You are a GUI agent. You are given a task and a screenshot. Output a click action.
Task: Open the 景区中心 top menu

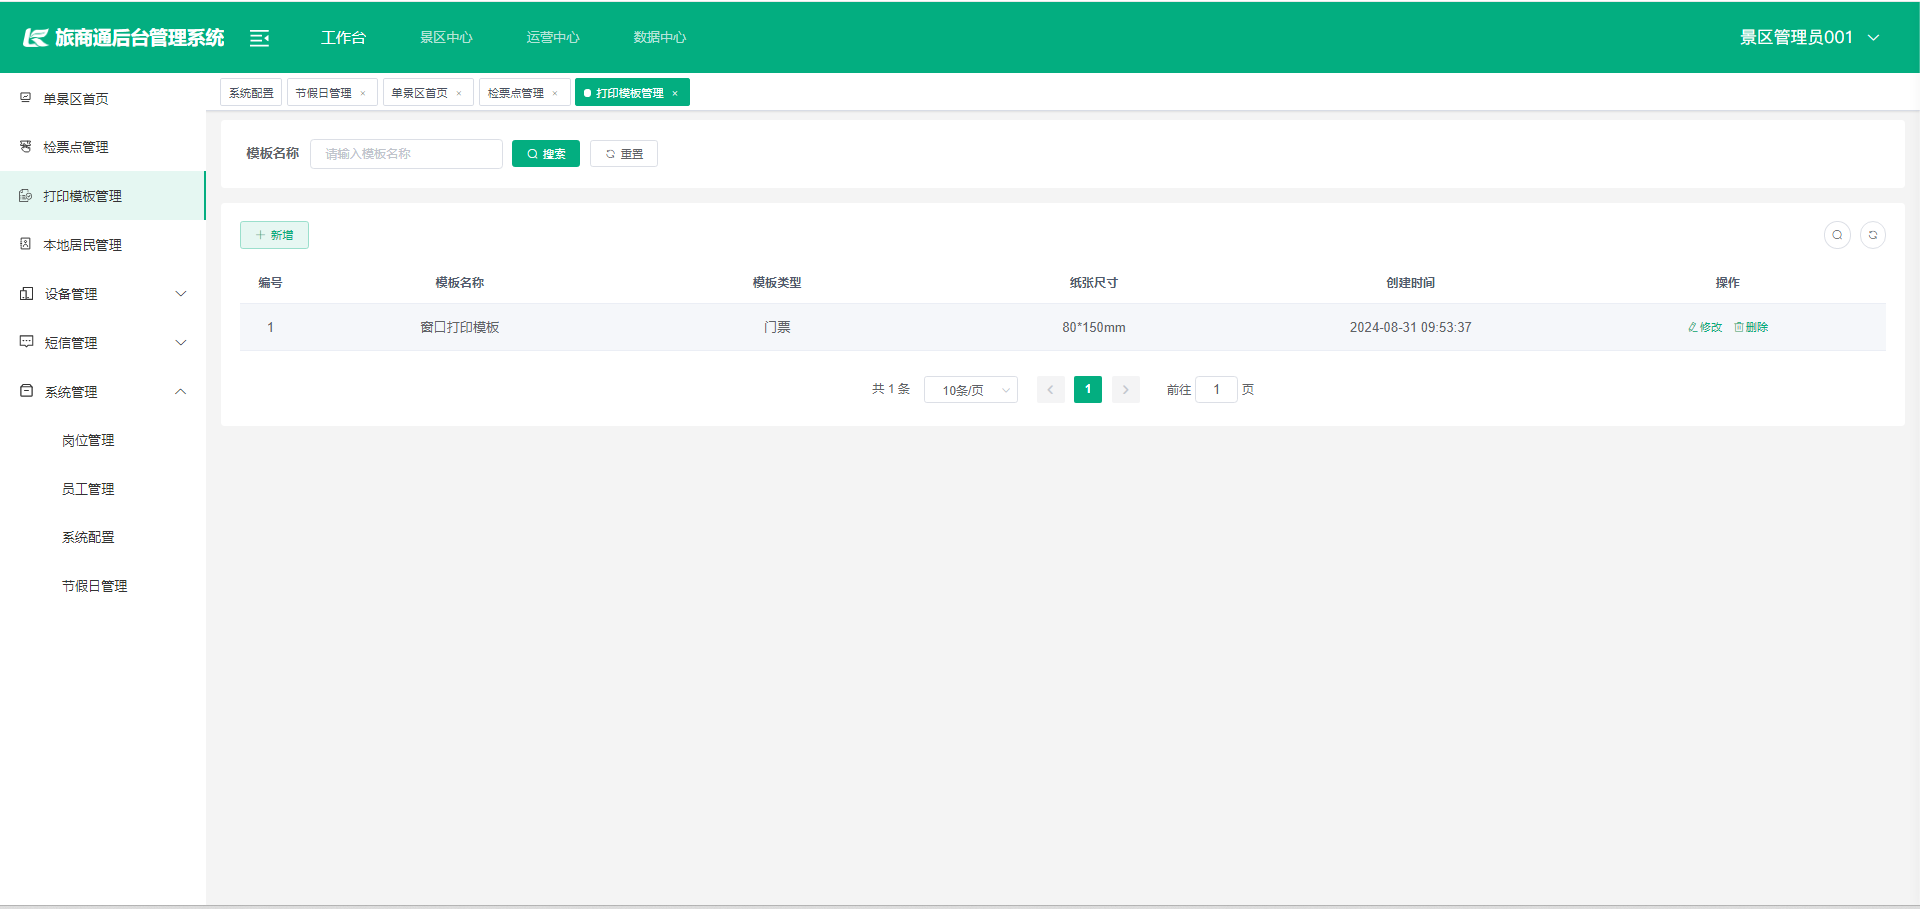point(446,38)
